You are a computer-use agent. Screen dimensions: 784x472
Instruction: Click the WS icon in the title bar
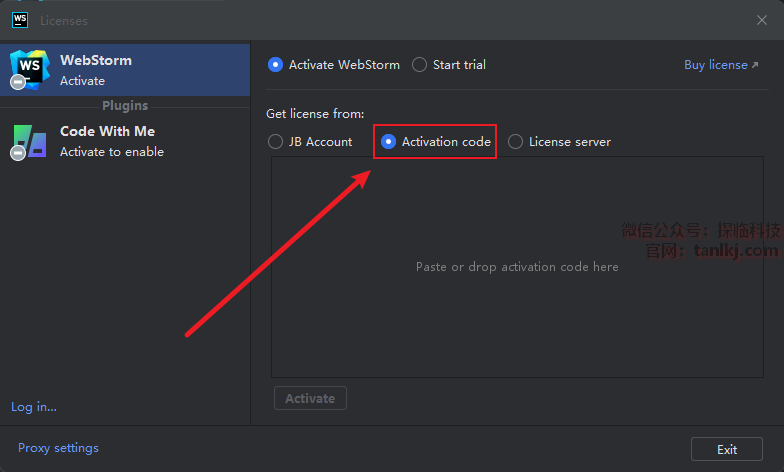[19, 19]
